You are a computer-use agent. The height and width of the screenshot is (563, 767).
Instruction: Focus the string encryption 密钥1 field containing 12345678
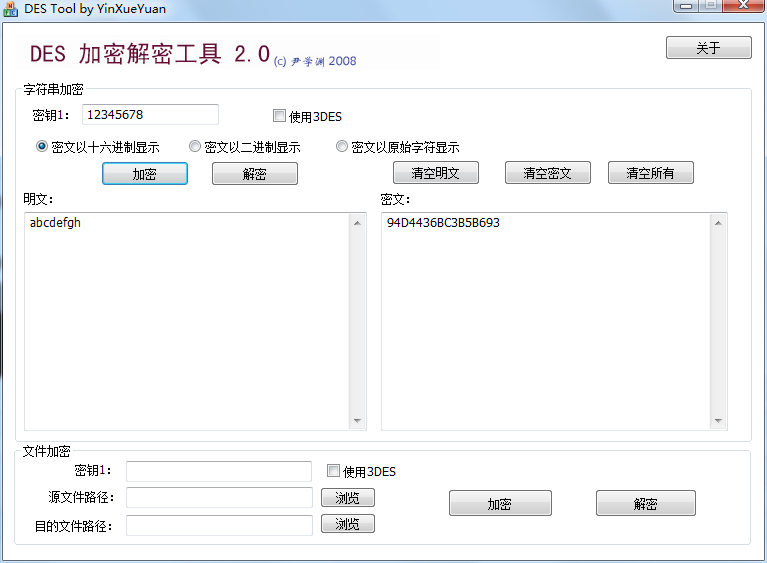point(150,114)
